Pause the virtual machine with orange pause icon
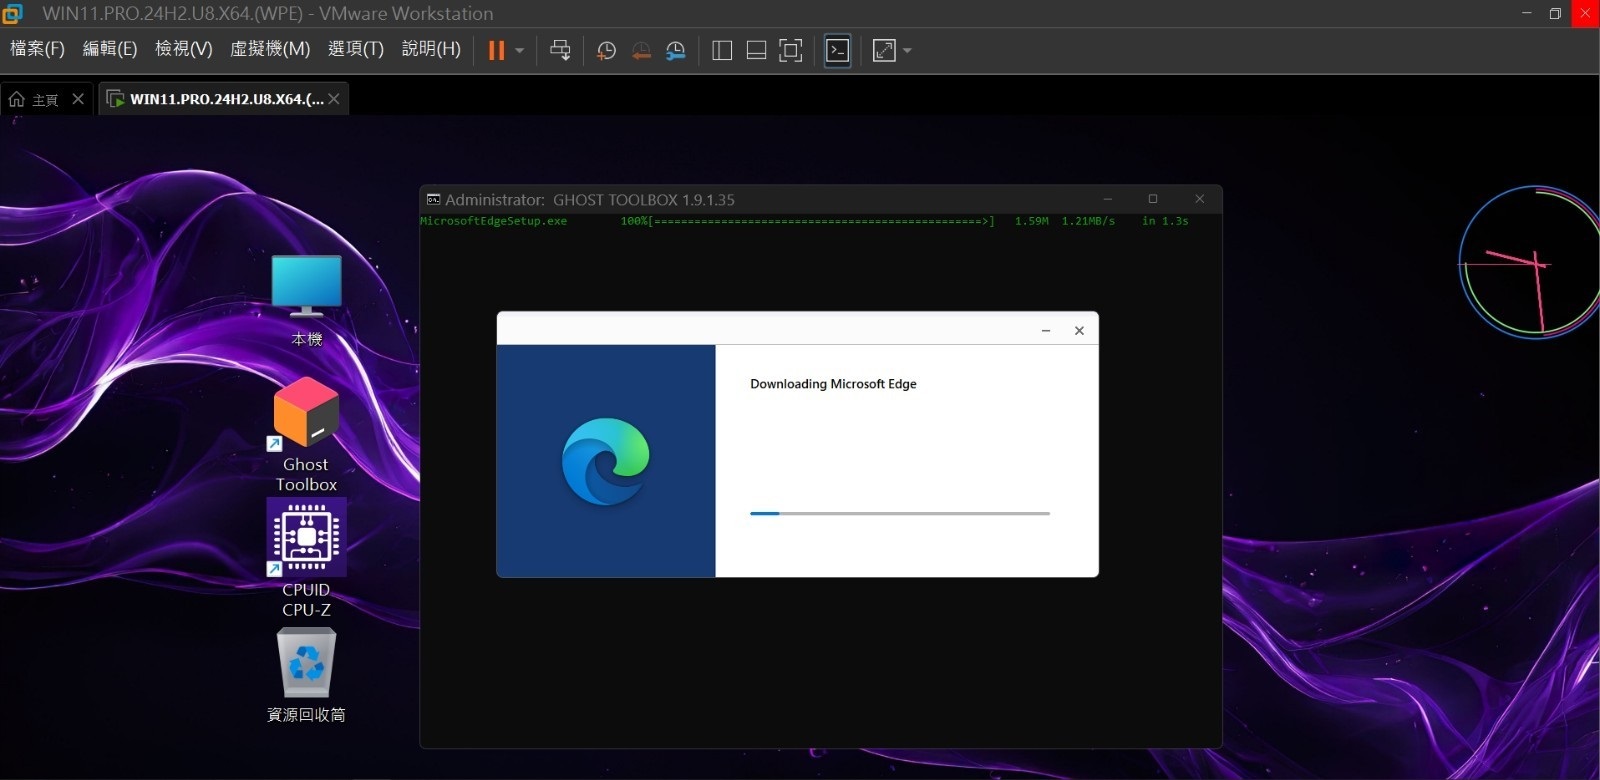 (x=496, y=50)
